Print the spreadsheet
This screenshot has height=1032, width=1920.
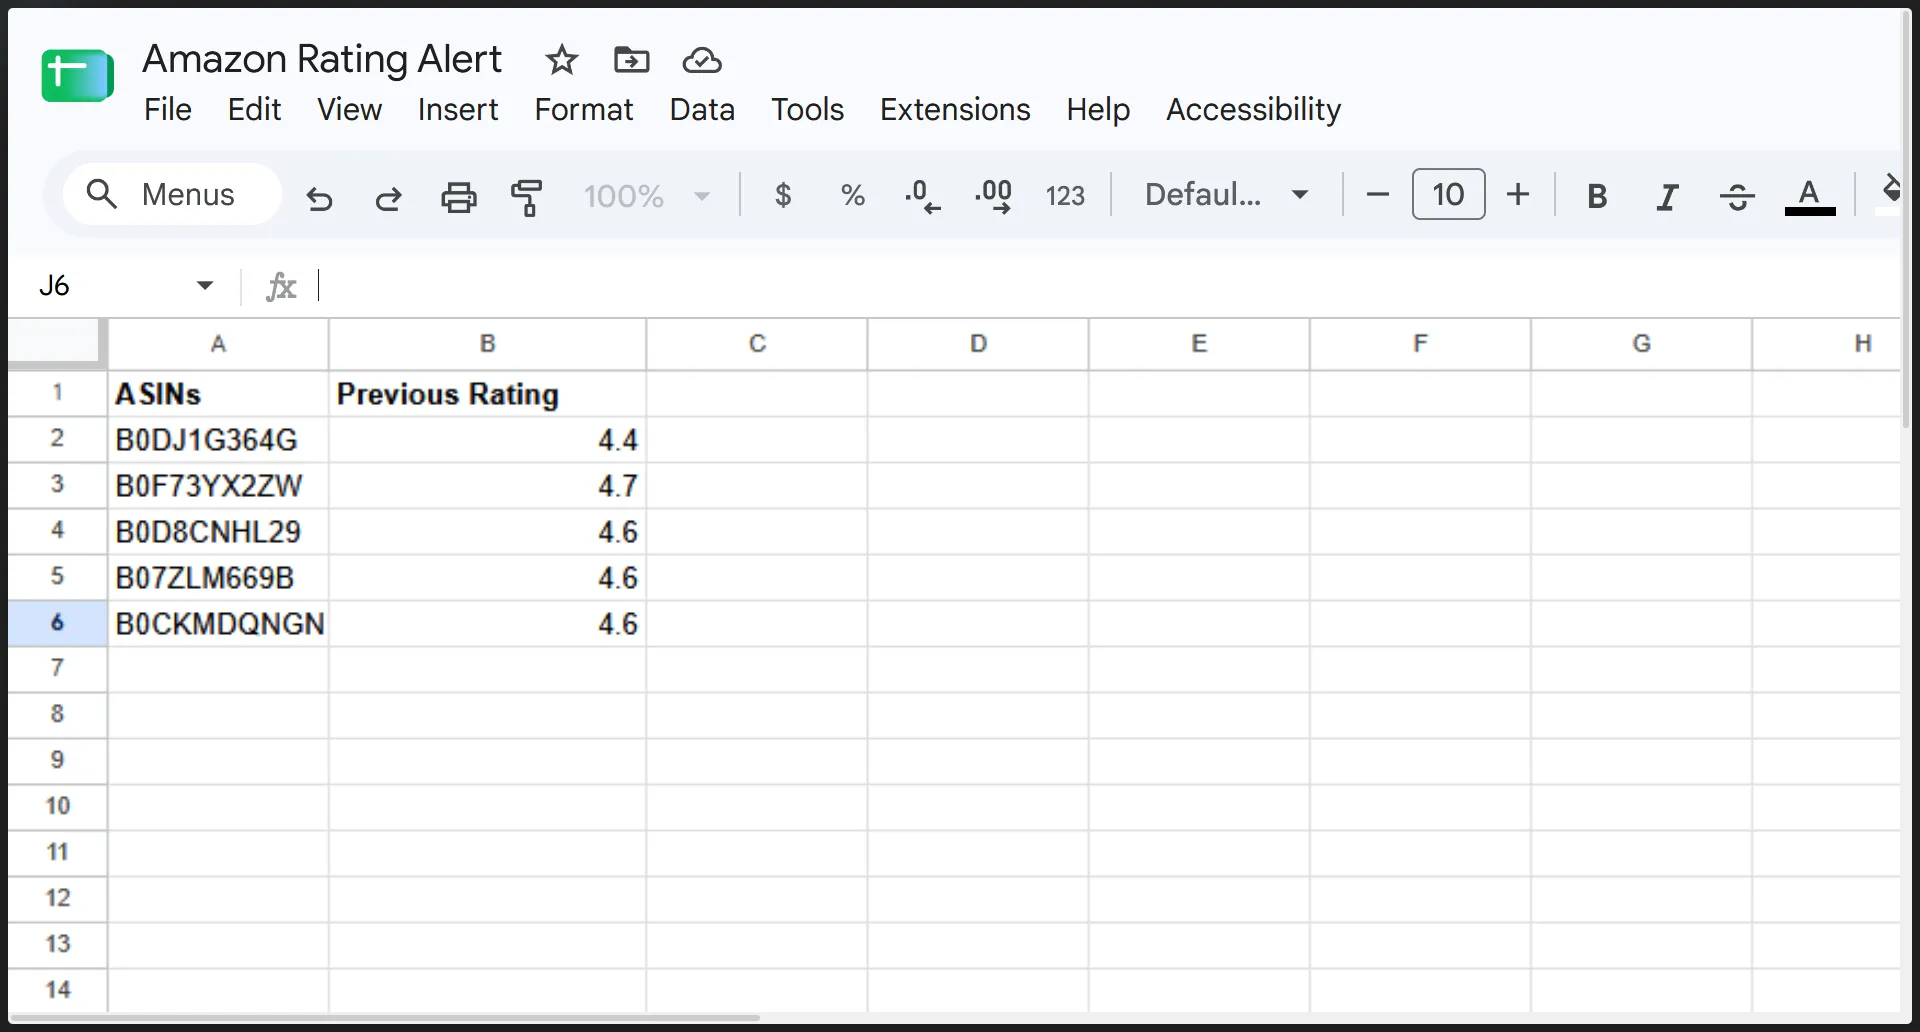tap(459, 196)
